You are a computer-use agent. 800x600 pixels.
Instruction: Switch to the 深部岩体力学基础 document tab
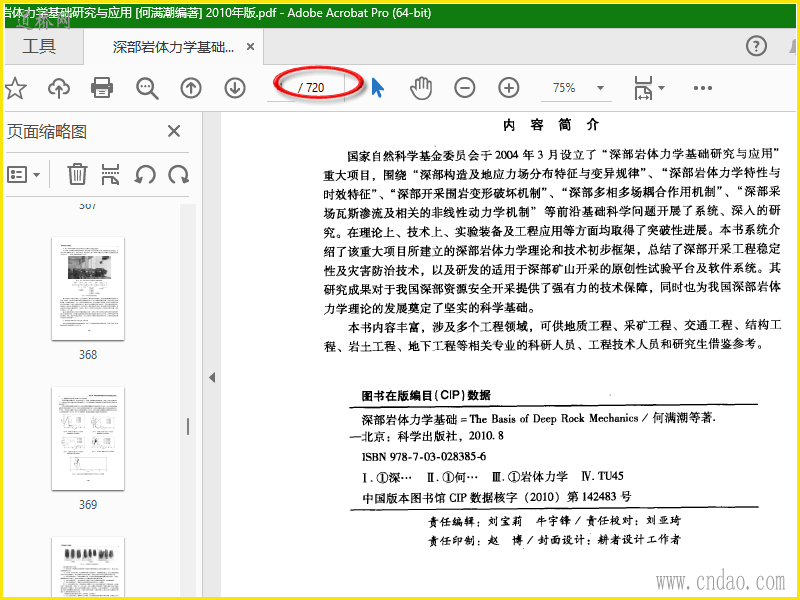click(173, 47)
